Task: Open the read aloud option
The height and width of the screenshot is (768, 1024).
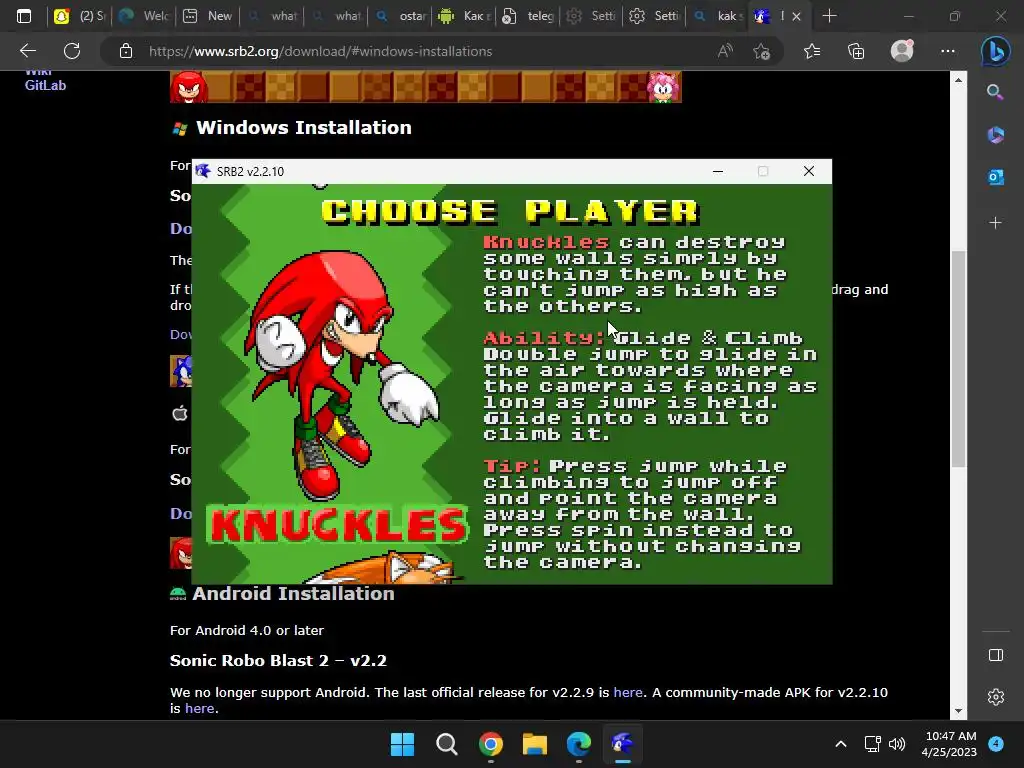Action: [725, 51]
